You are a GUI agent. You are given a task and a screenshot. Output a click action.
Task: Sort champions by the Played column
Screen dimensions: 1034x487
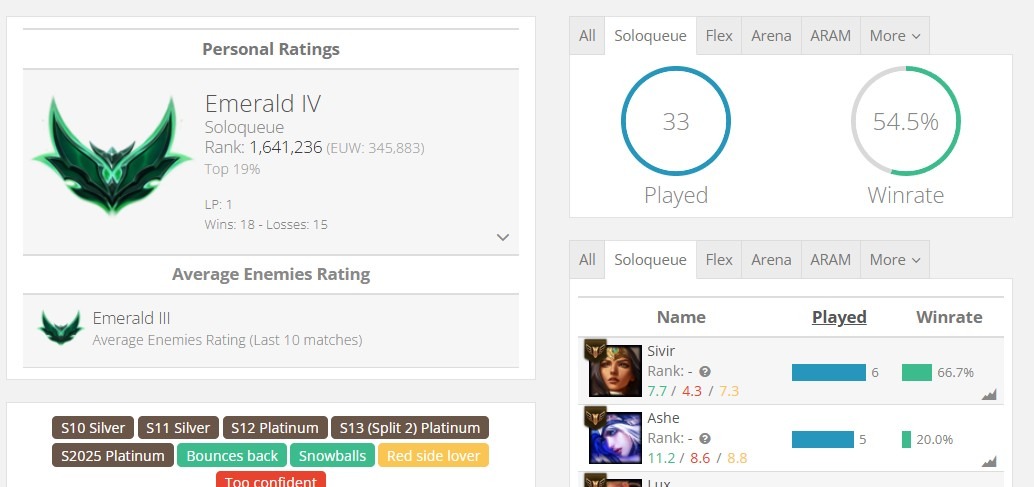click(839, 317)
